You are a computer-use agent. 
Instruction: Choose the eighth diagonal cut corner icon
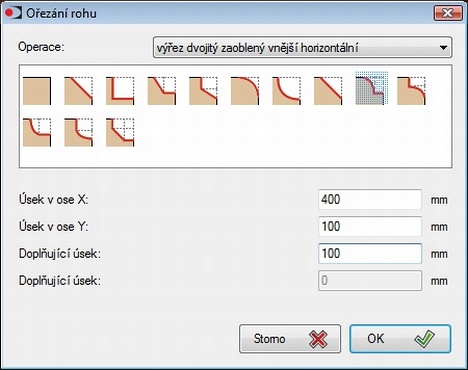(x=328, y=91)
